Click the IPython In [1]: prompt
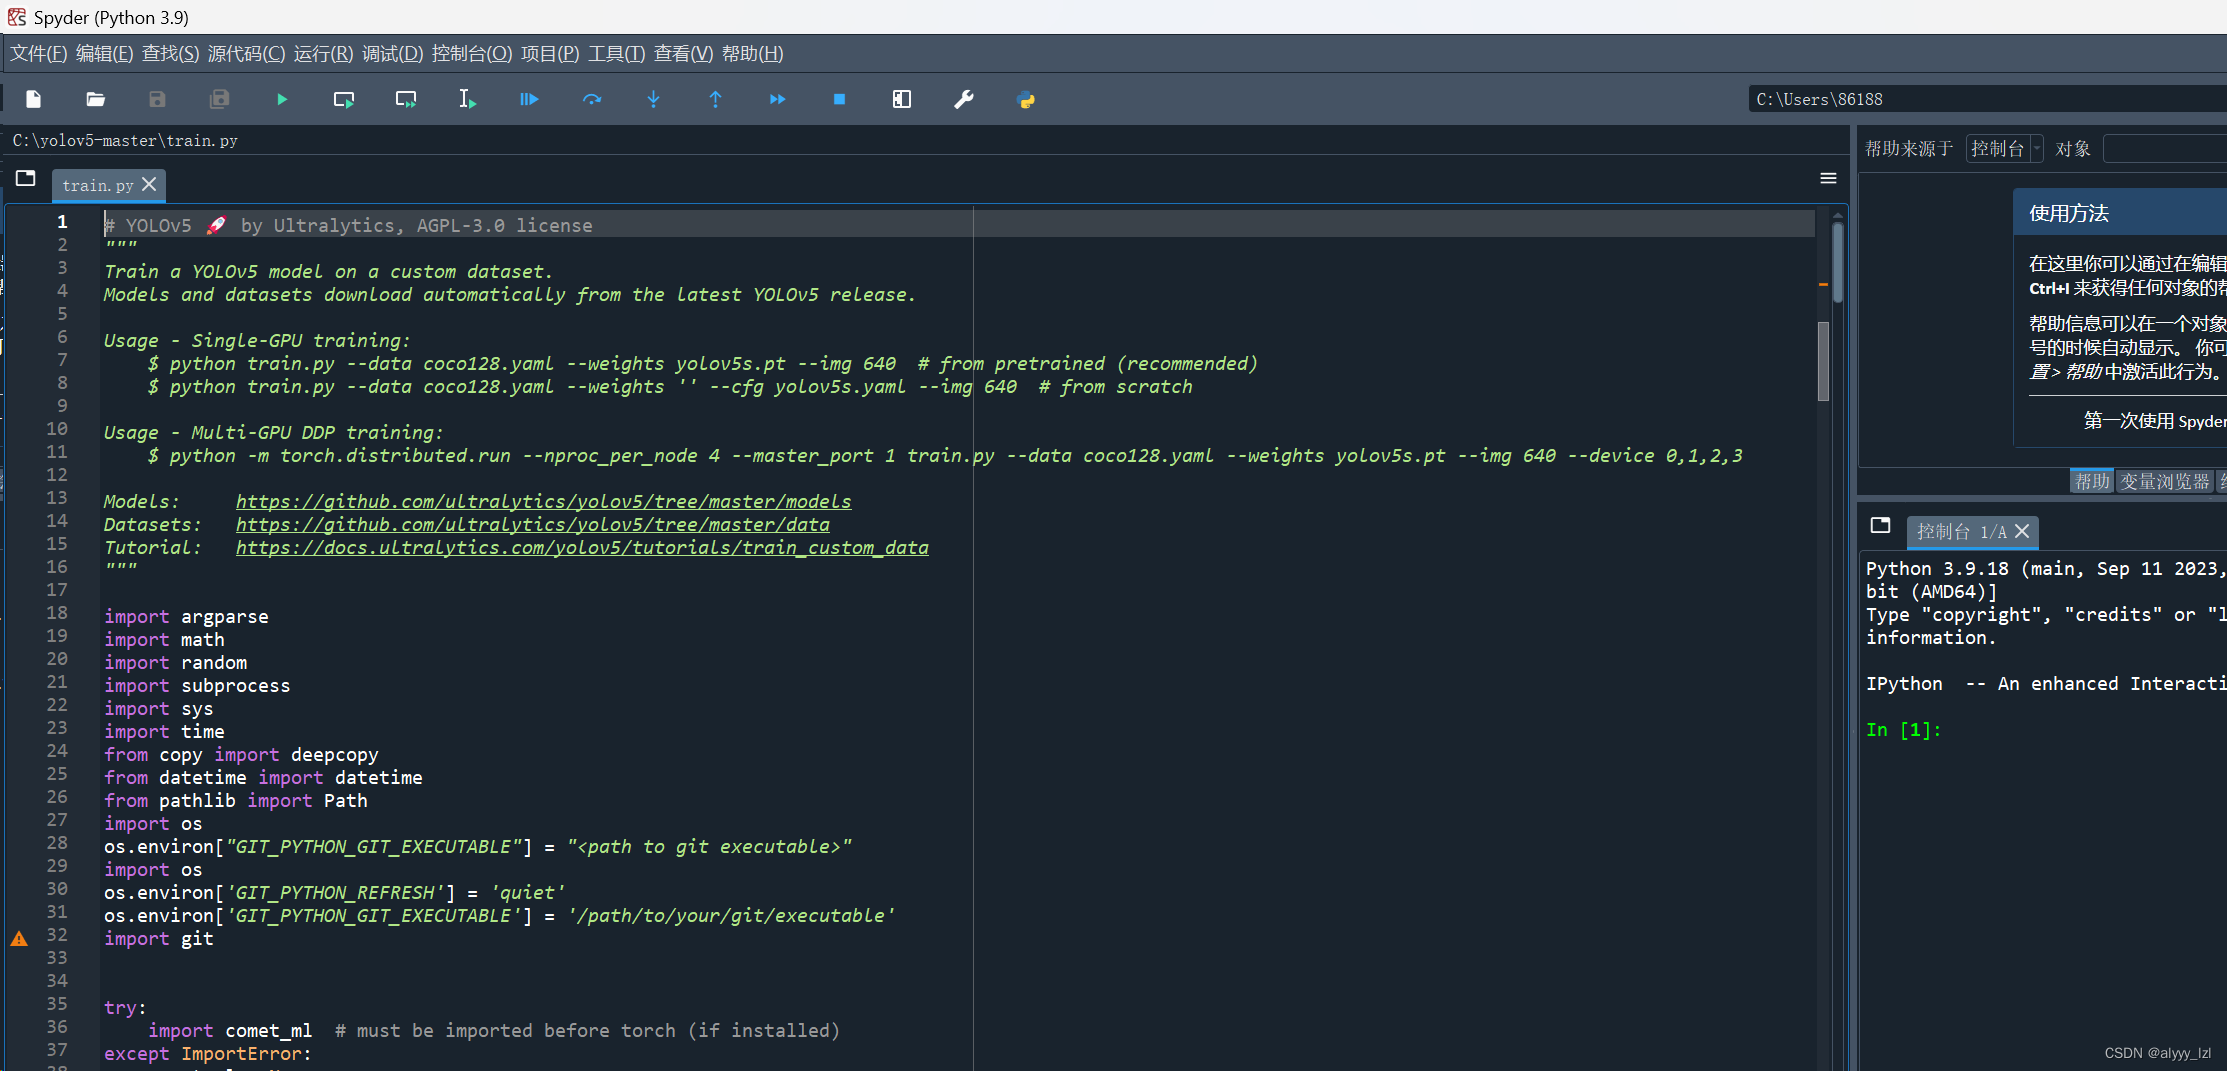Viewport: 2227px width, 1071px height. pos(1903,730)
